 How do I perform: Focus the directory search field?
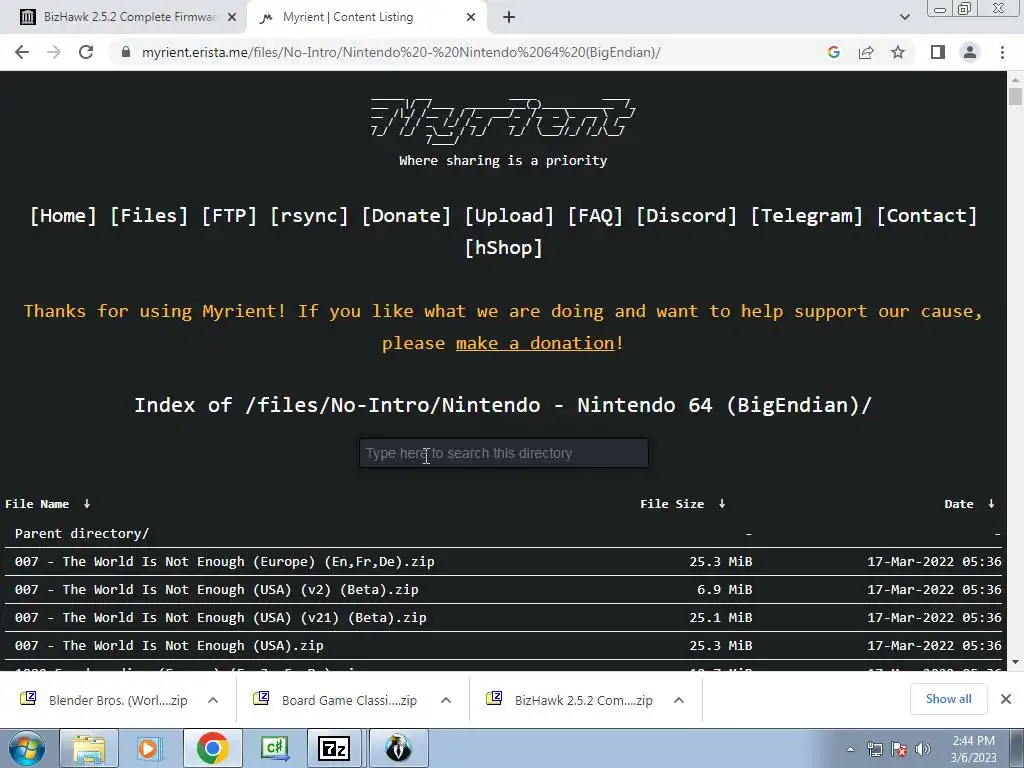(x=504, y=453)
